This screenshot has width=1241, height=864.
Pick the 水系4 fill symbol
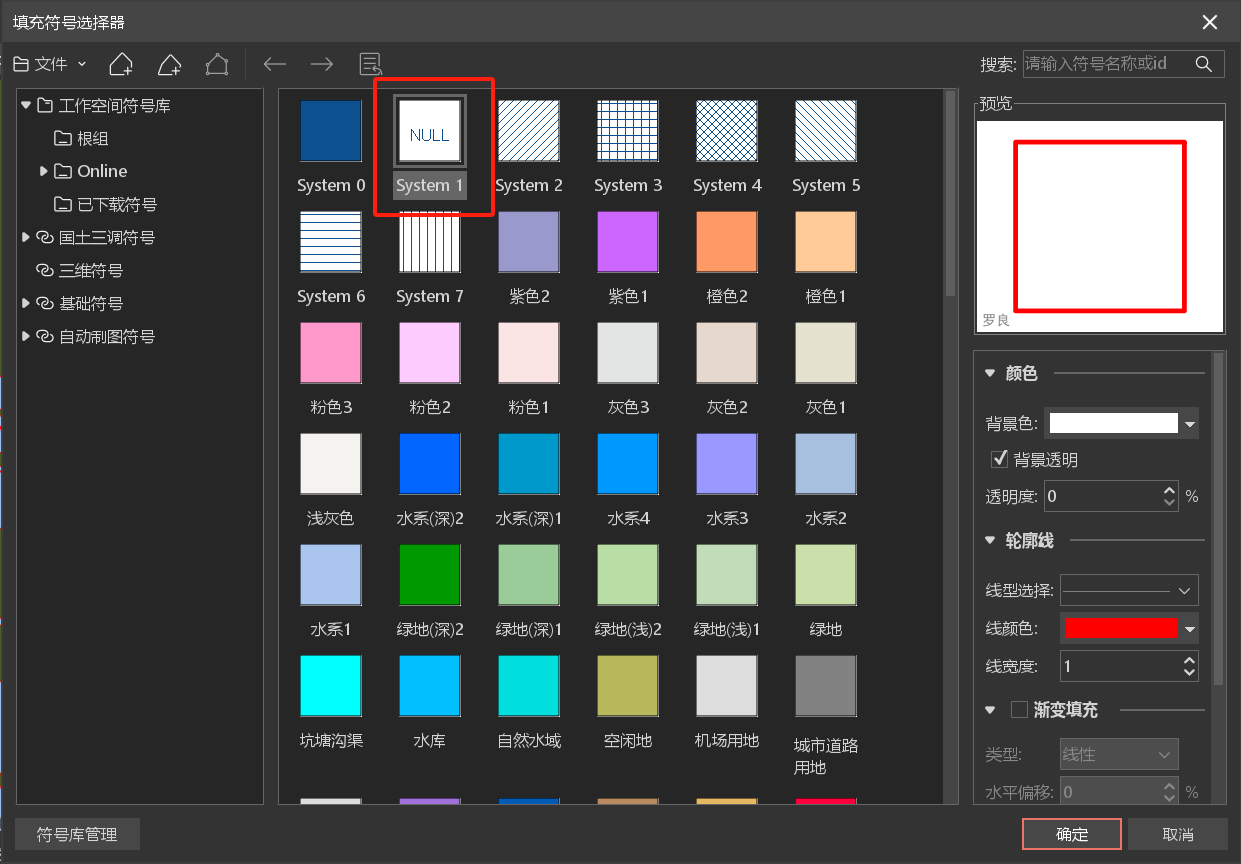click(628, 464)
